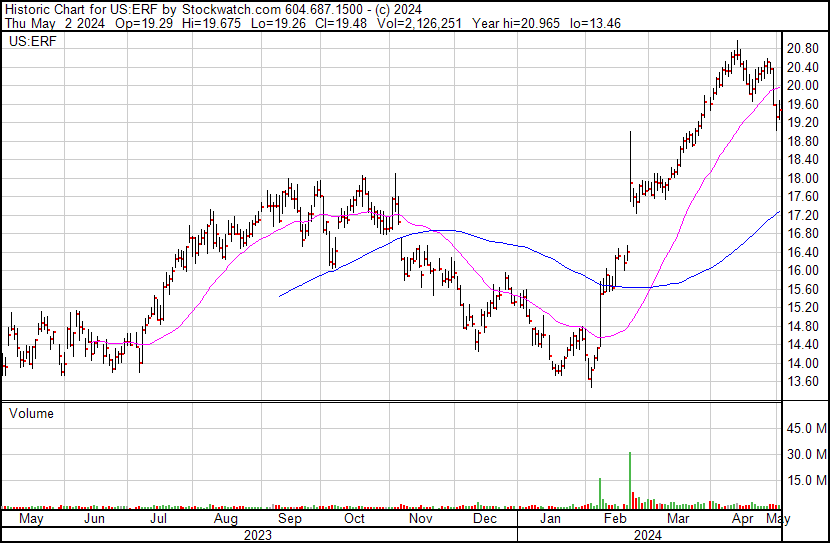Viewport: 830px width, 543px height.
Task: Click the Apr month label
Action: (x=742, y=519)
